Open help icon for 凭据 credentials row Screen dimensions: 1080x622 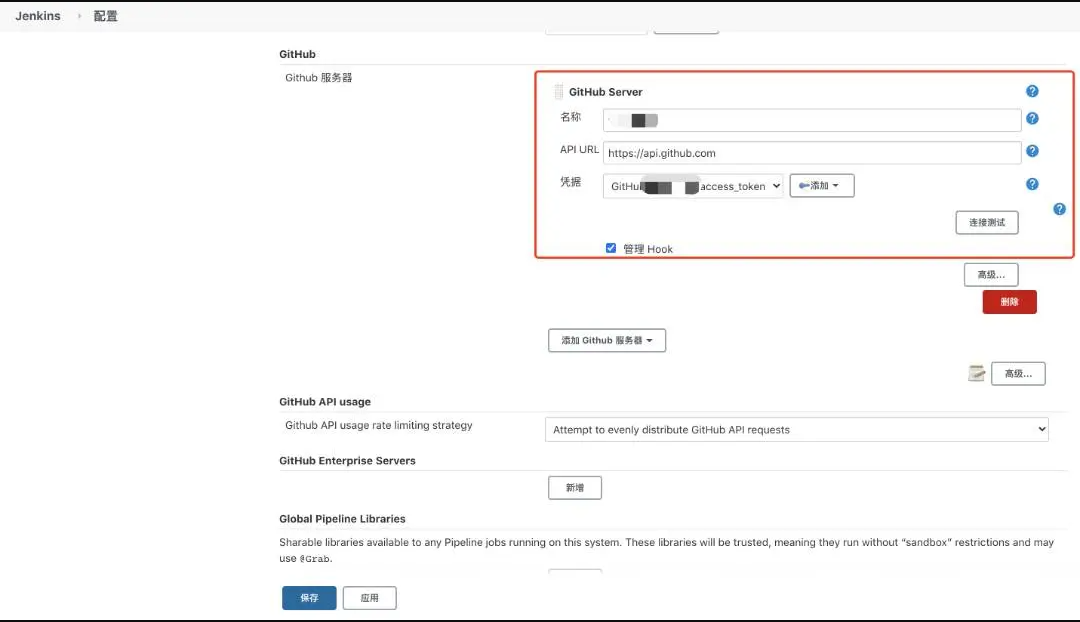1032,184
